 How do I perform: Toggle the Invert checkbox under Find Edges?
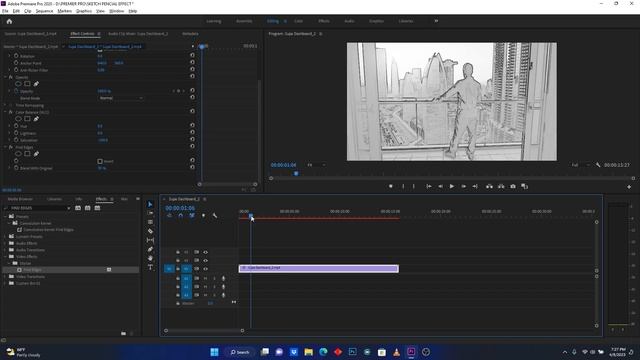[x=100, y=161]
